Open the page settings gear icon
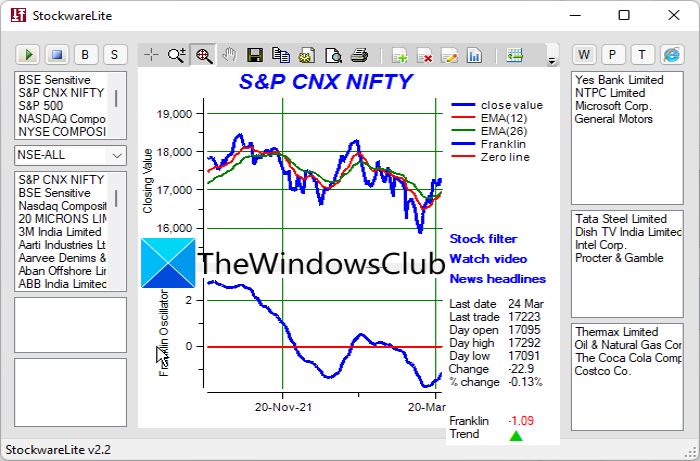700x461 pixels. click(307, 55)
